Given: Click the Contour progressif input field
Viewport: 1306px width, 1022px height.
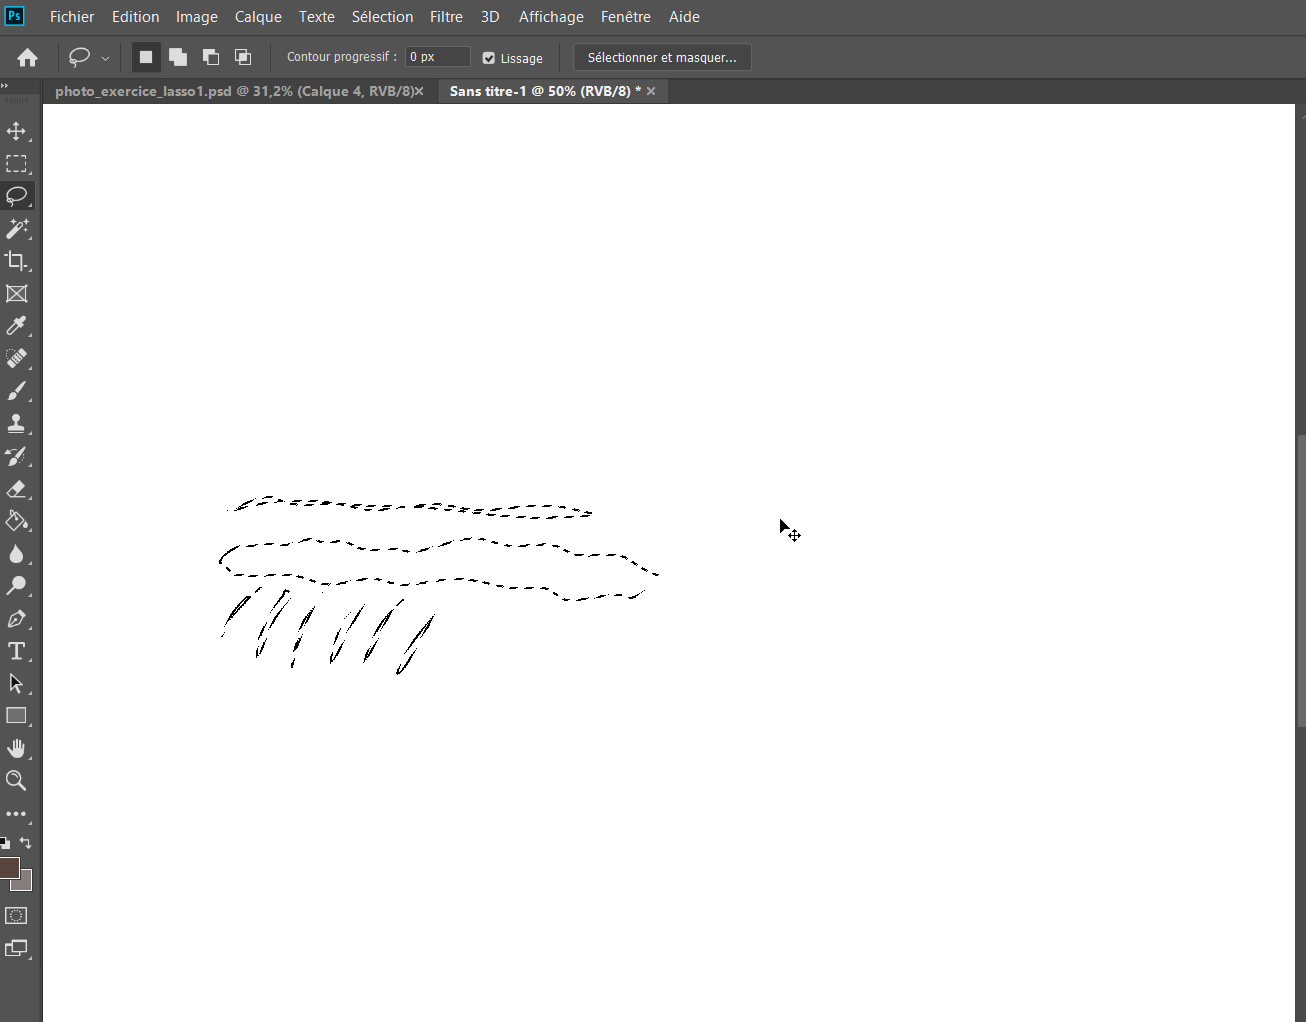Looking at the screenshot, I should point(437,56).
